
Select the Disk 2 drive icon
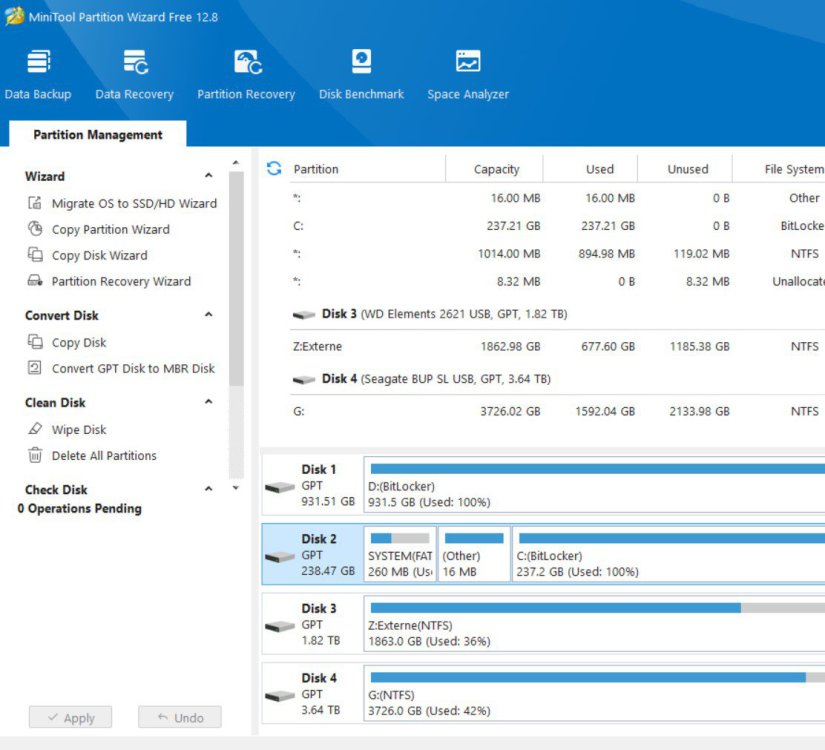pos(280,557)
